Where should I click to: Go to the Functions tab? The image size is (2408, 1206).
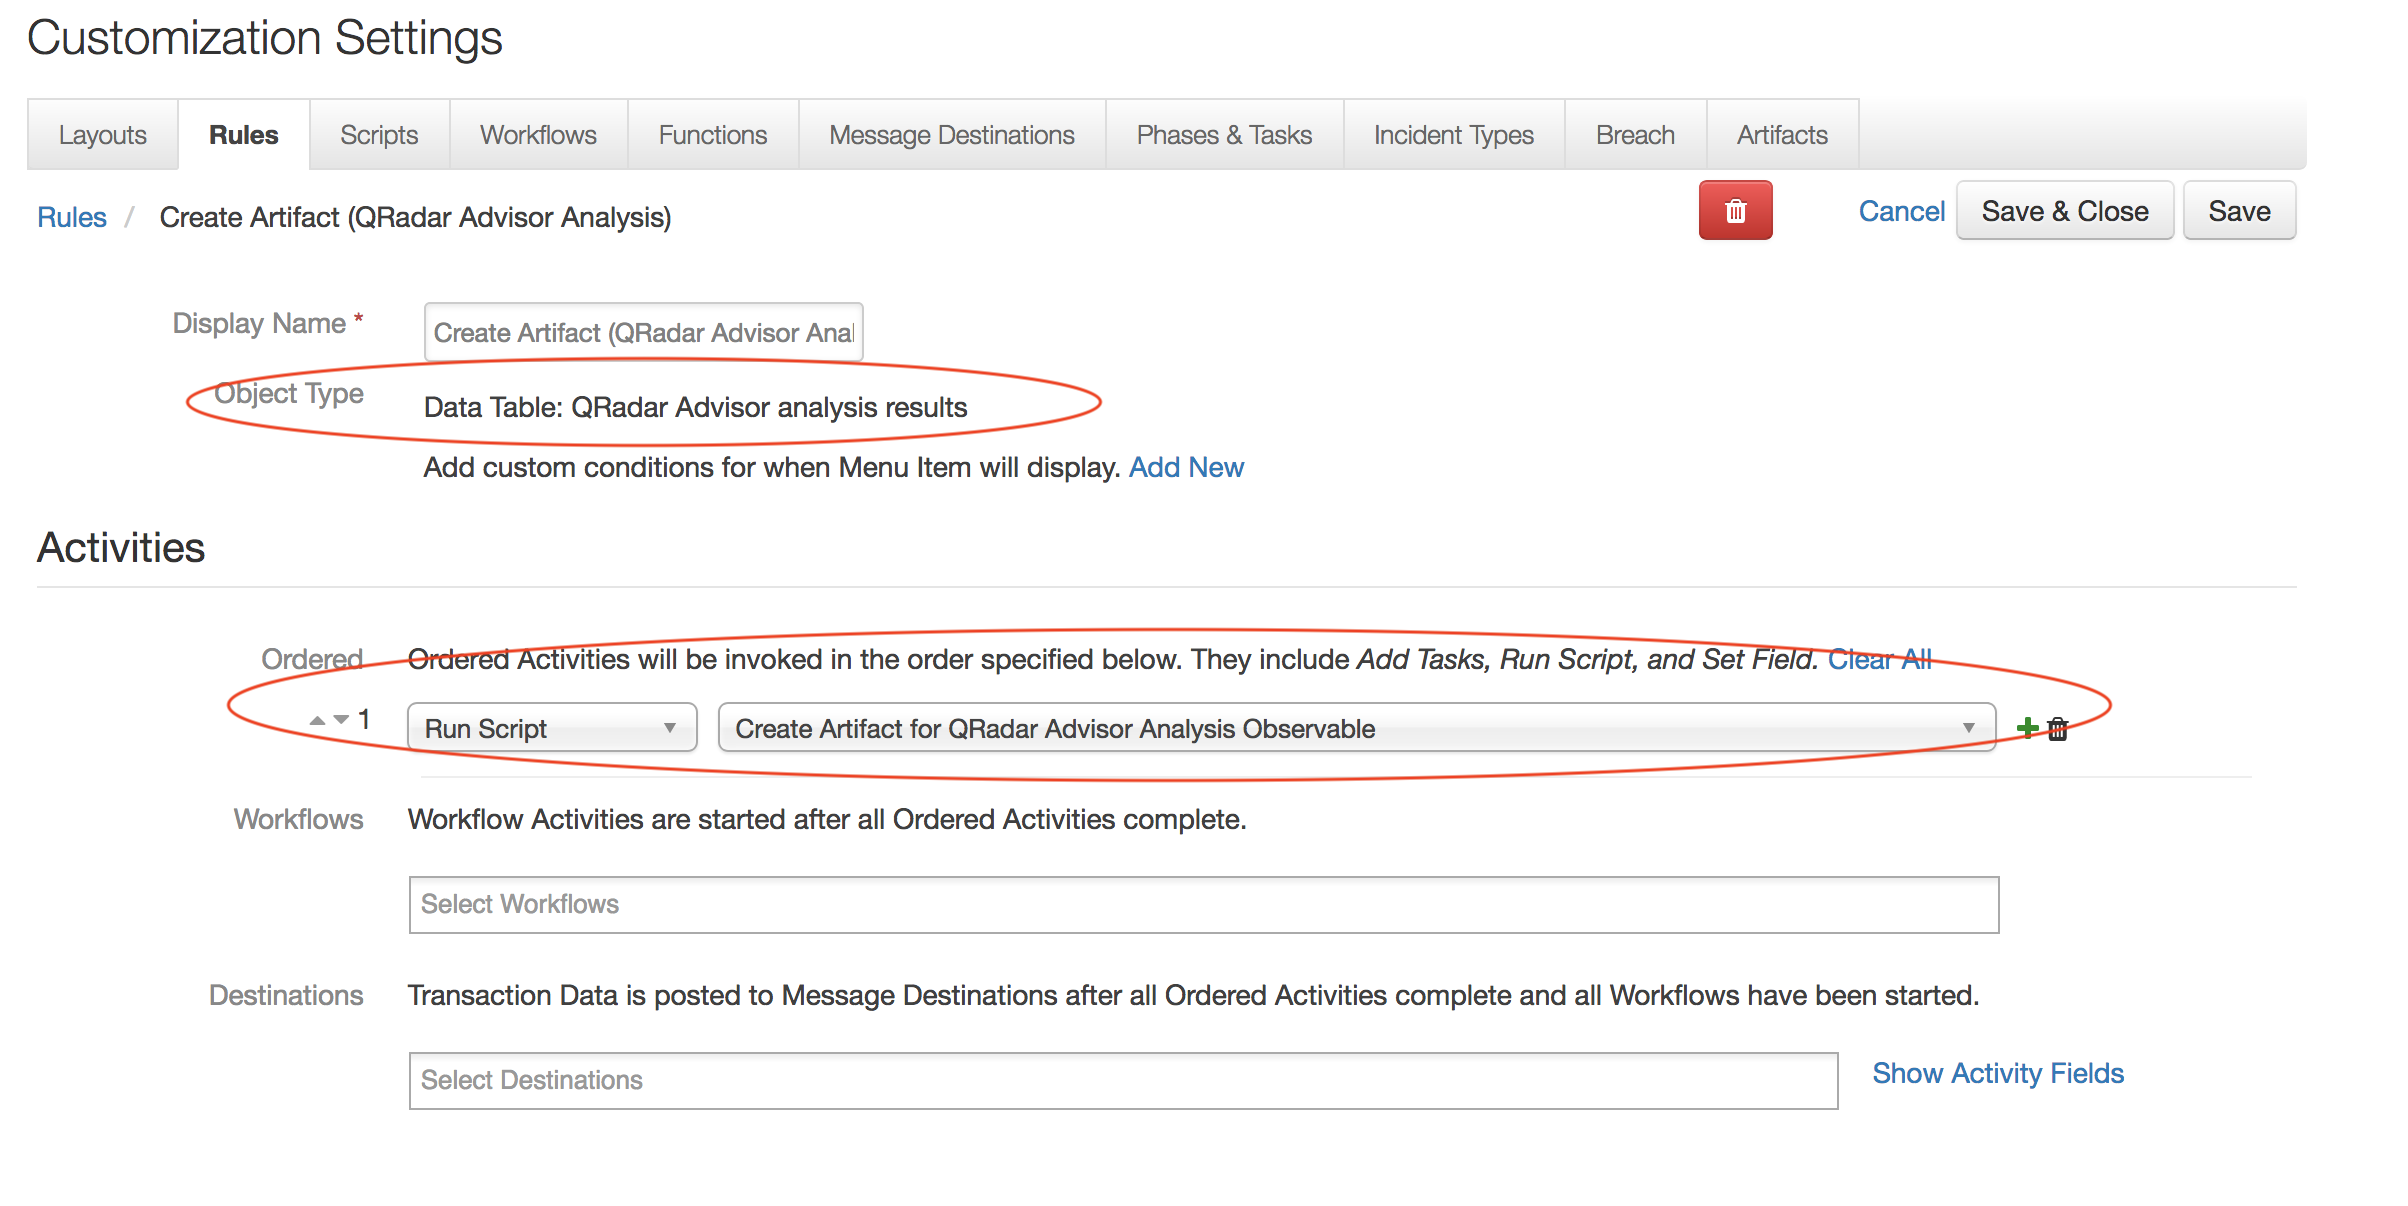pyautogui.click(x=712, y=135)
